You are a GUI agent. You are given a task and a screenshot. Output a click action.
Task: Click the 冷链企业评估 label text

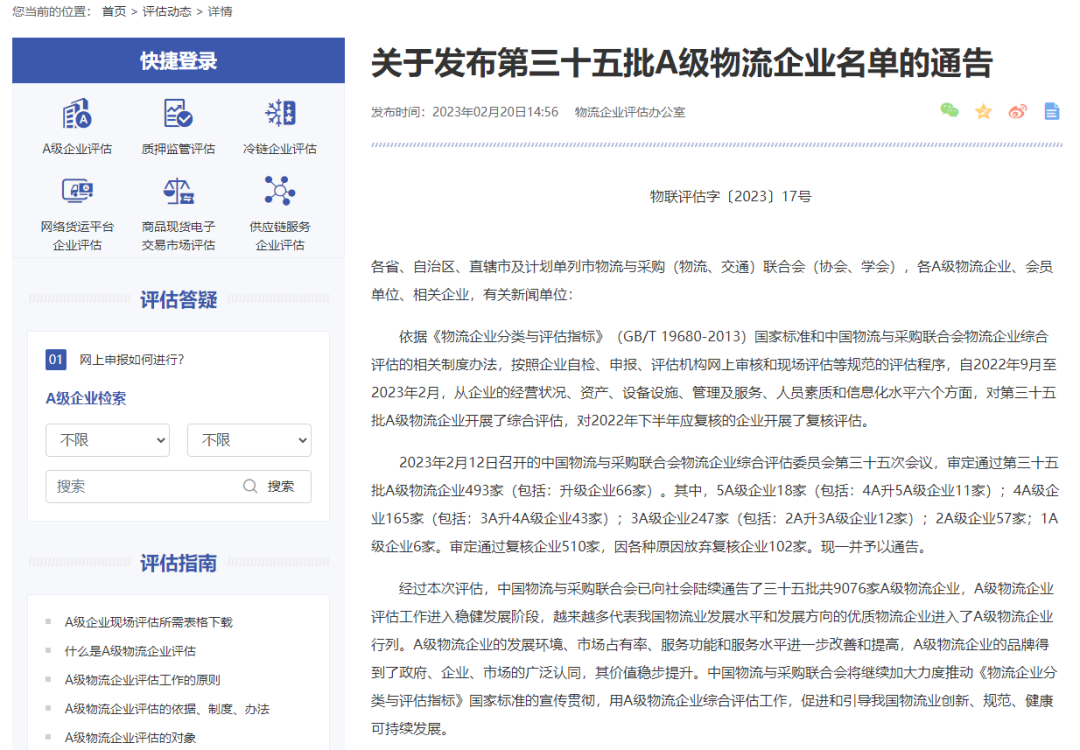280,149
